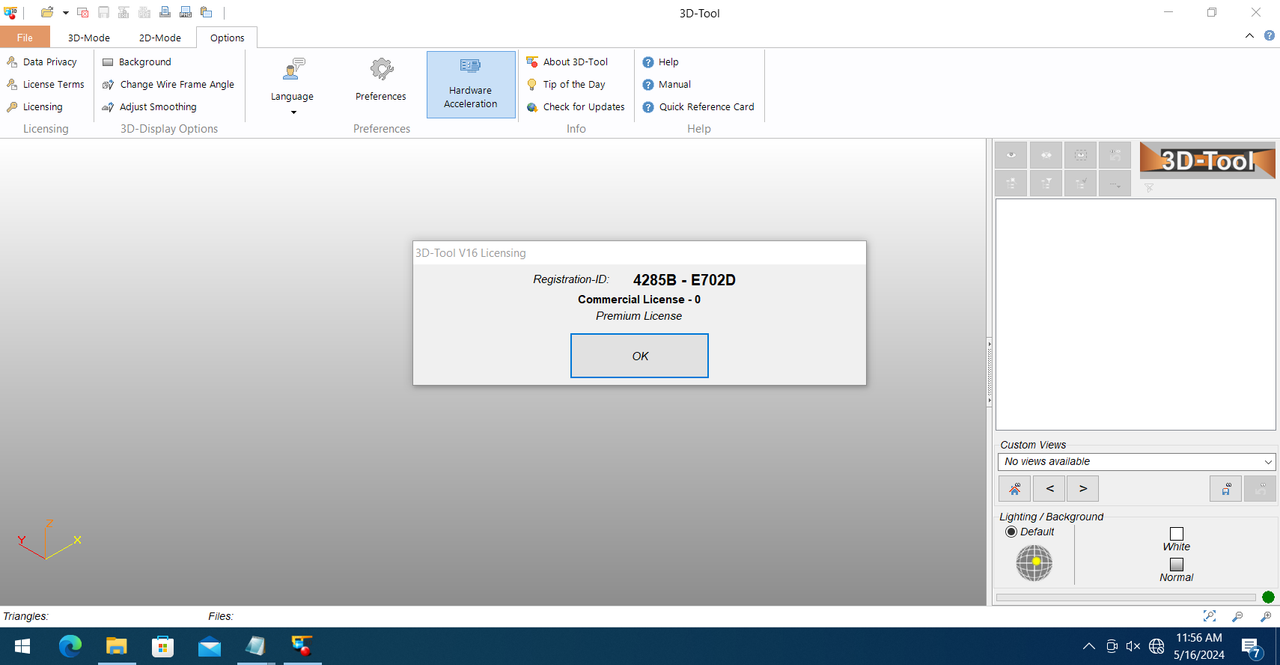
Task: Open About 3D-Tool
Action: [x=567, y=62]
